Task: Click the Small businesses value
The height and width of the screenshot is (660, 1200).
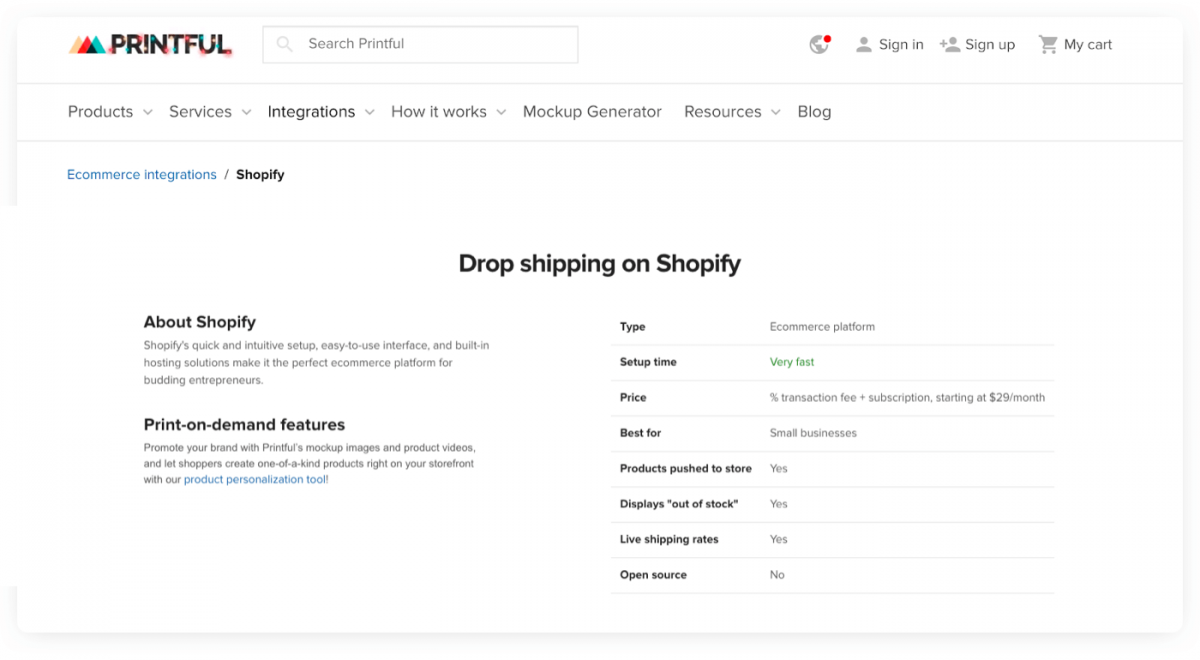Action: pyautogui.click(x=813, y=433)
